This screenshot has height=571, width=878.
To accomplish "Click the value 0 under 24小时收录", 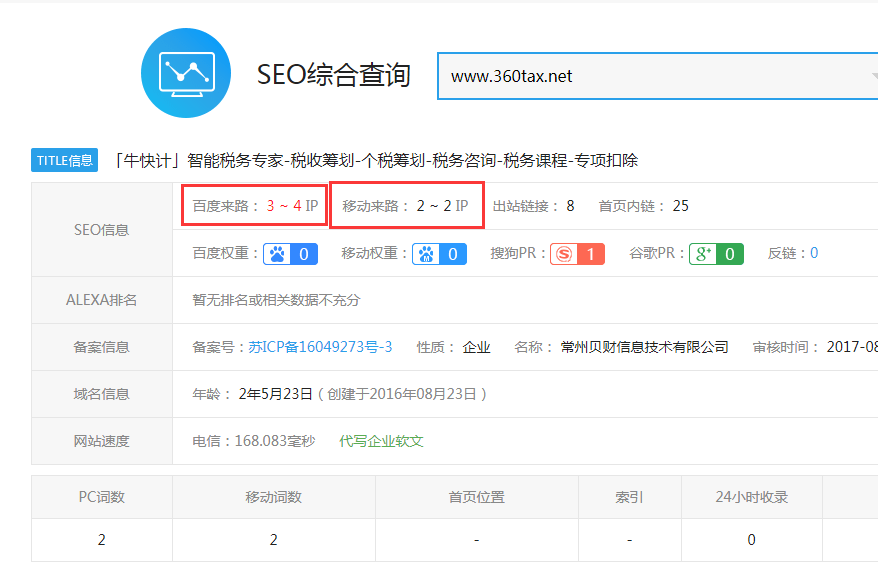I will 752,540.
